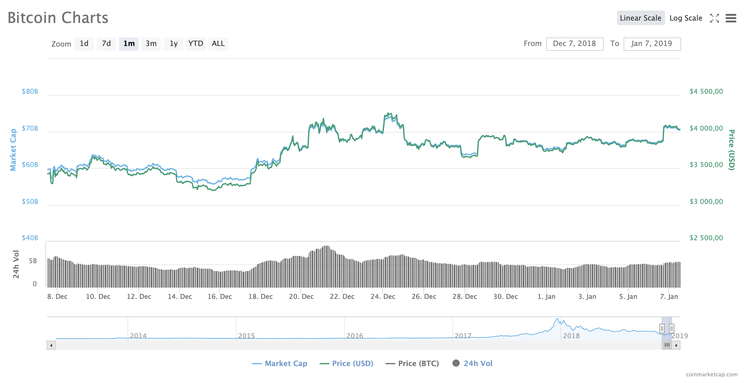Click the Price (USD) axis title
The height and width of the screenshot is (383, 750).
pyautogui.click(x=731, y=150)
